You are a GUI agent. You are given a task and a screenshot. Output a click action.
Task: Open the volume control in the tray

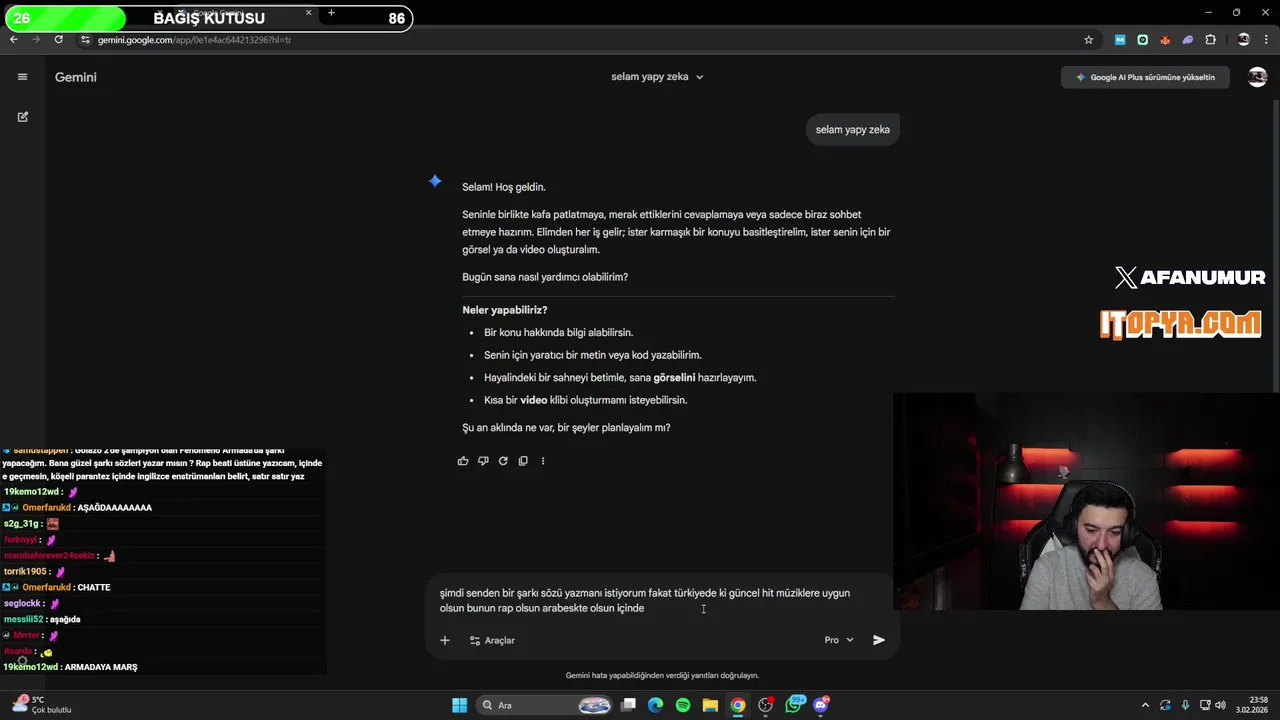(1219, 705)
